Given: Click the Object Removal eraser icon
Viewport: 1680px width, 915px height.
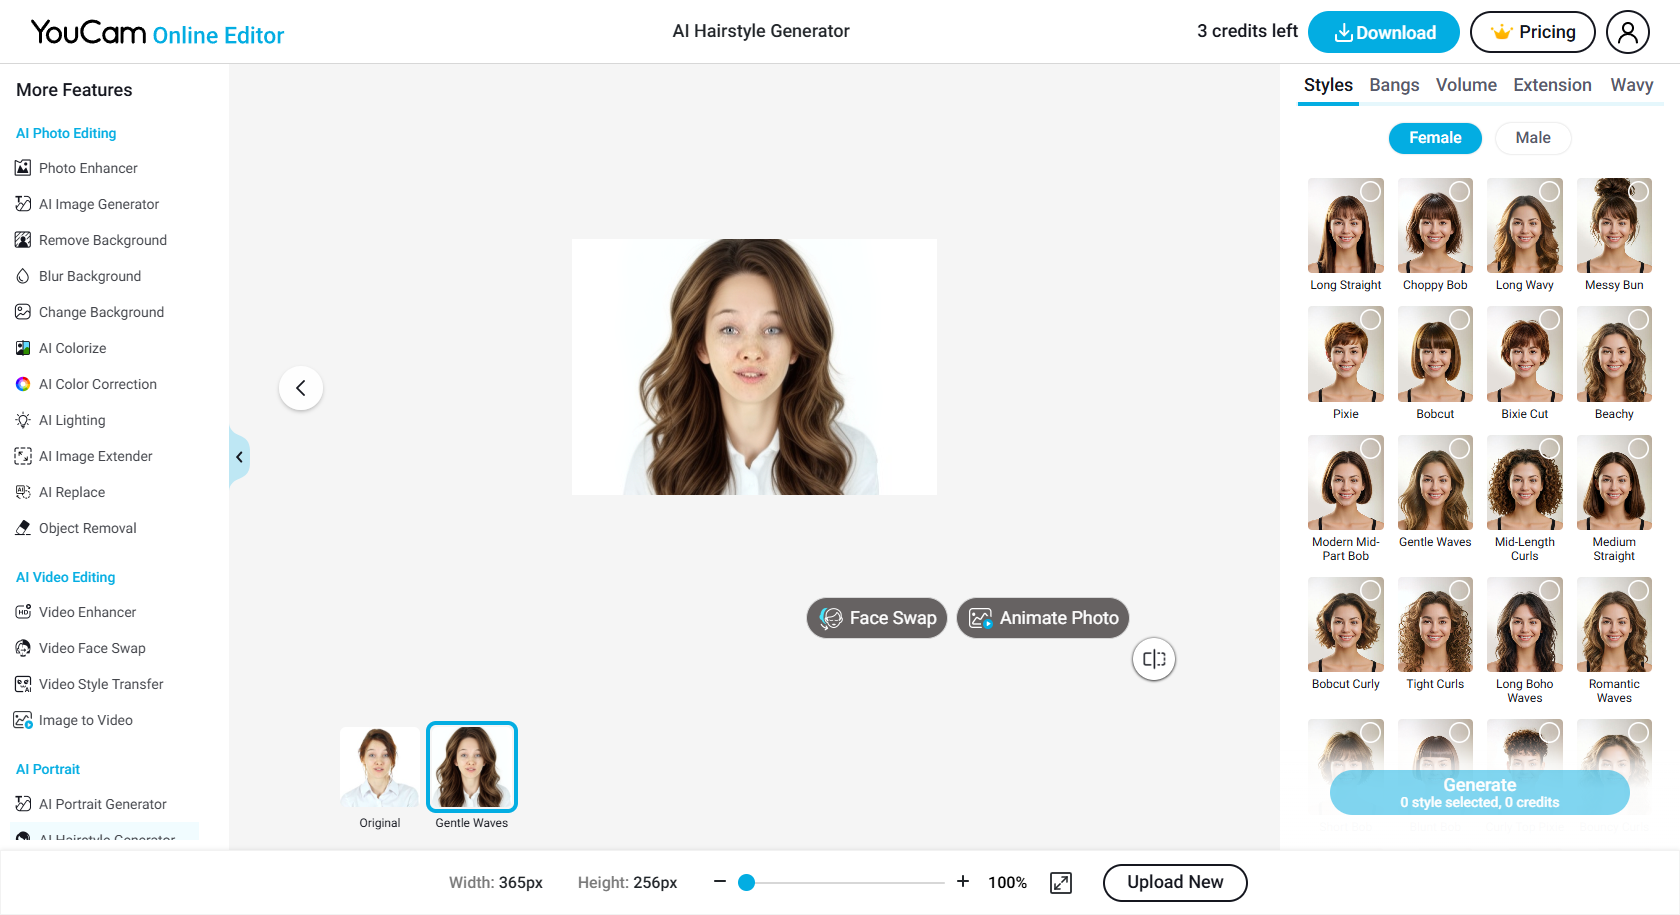Looking at the screenshot, I should point(23,528).
